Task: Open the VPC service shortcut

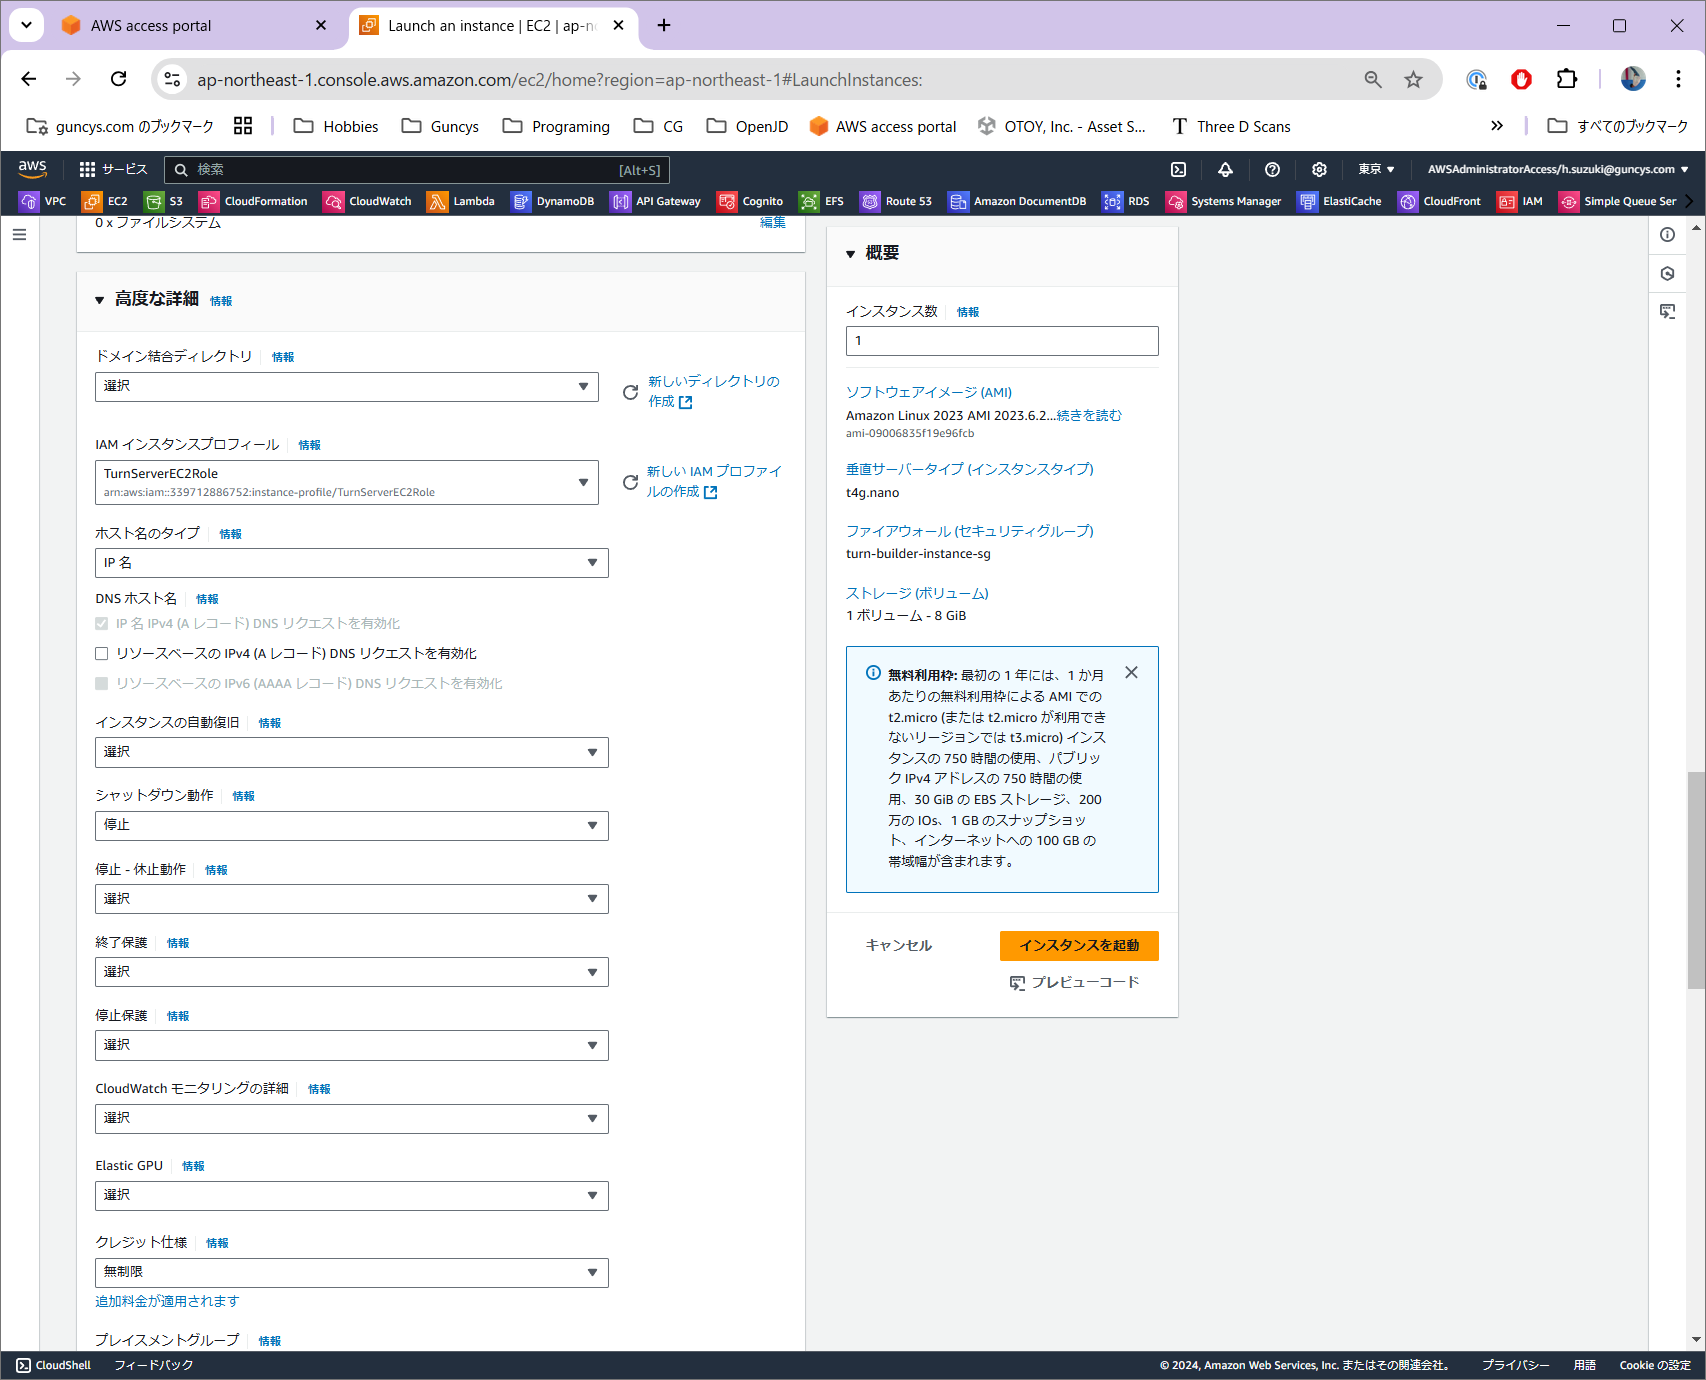Action: [x=43, y=201]
